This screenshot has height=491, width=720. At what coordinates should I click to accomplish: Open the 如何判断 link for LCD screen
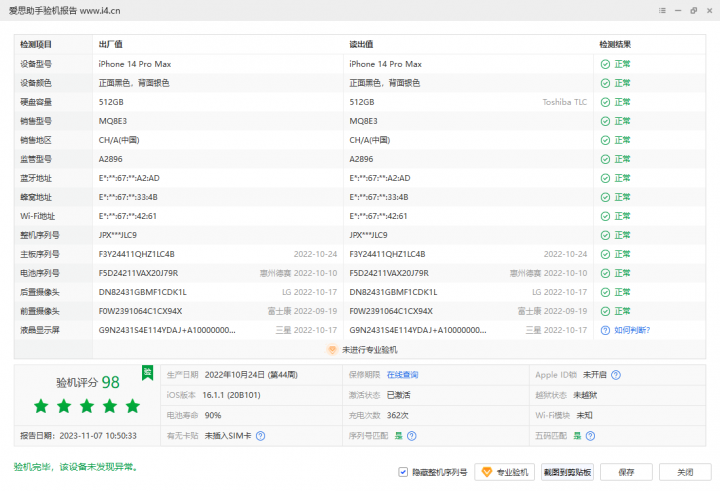pyautogui.click(x=632, y=330)
